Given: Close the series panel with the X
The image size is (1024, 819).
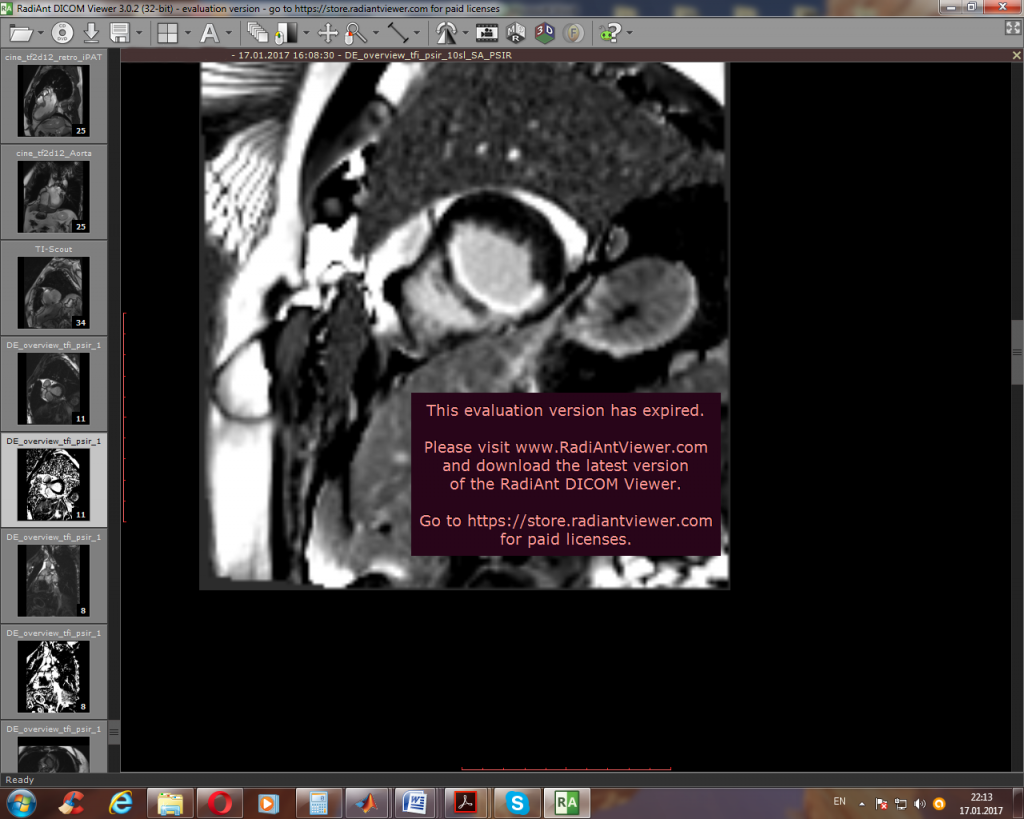Looking at the screenshot, I should pos(1016,56).
